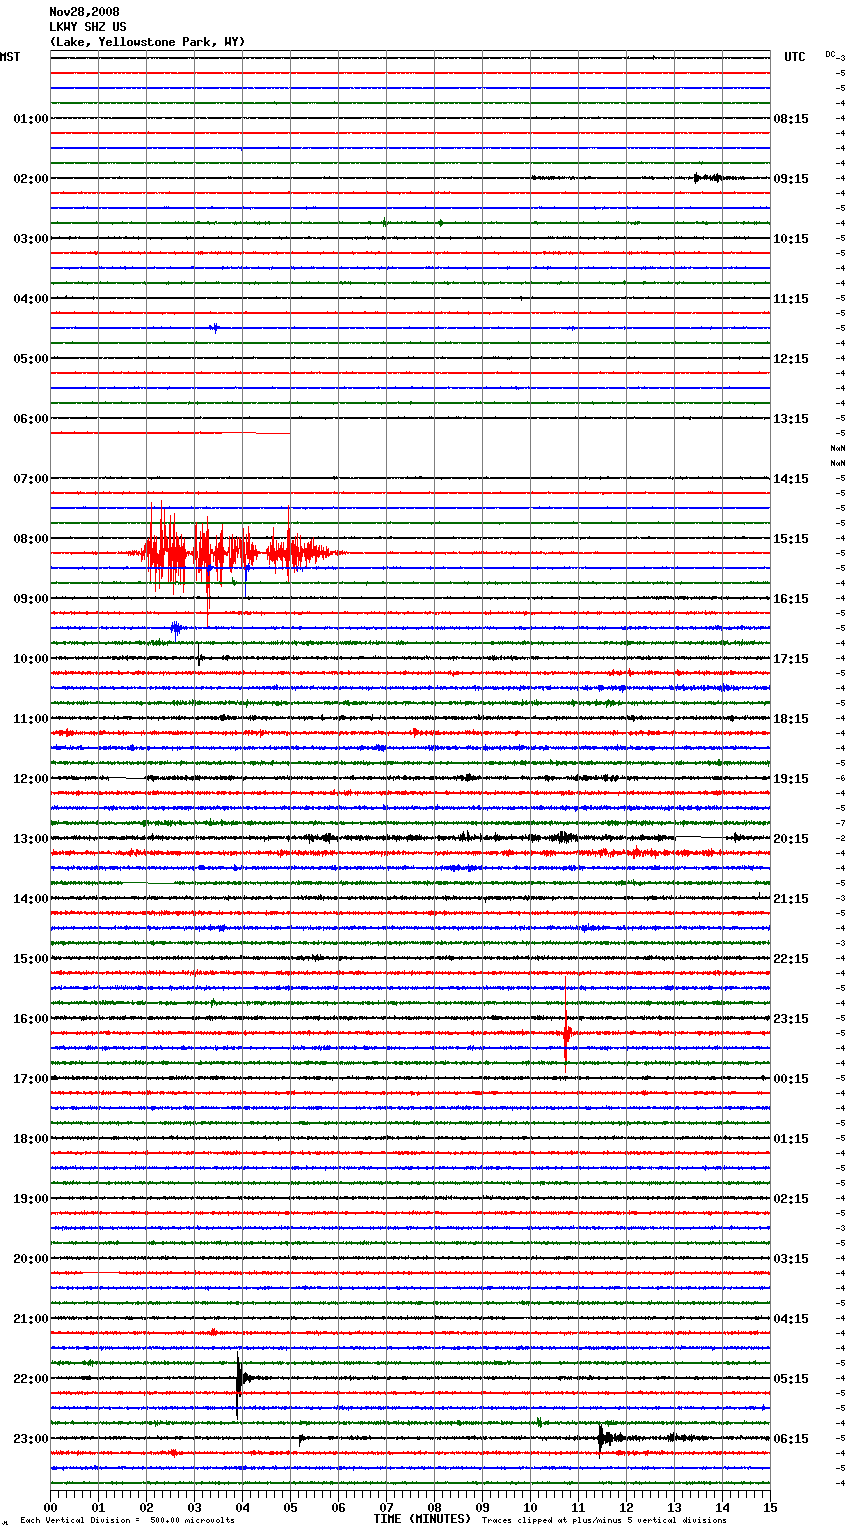Viewport: 850px width, 1534px height.
Task: Click the 13:15 UTC time label
Action: tap(791, 419)
